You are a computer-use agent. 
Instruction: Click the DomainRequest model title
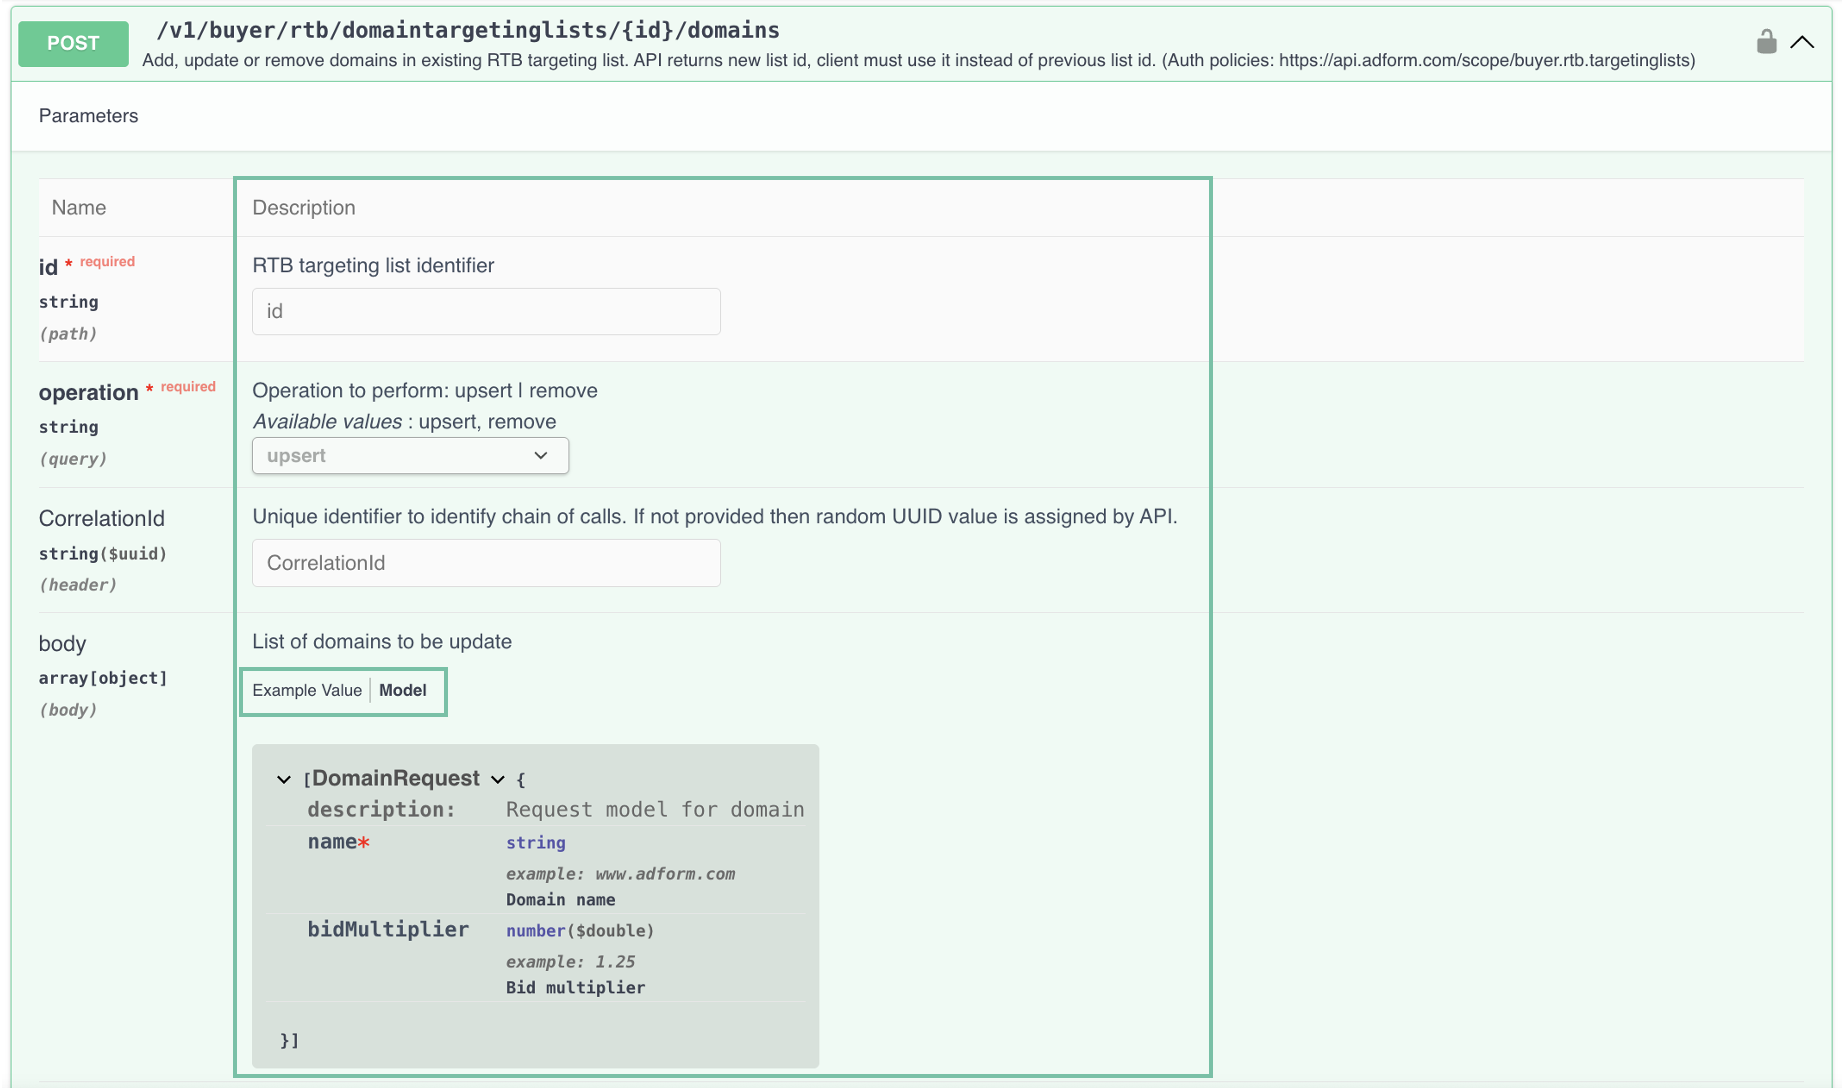[x=396, y=778]
